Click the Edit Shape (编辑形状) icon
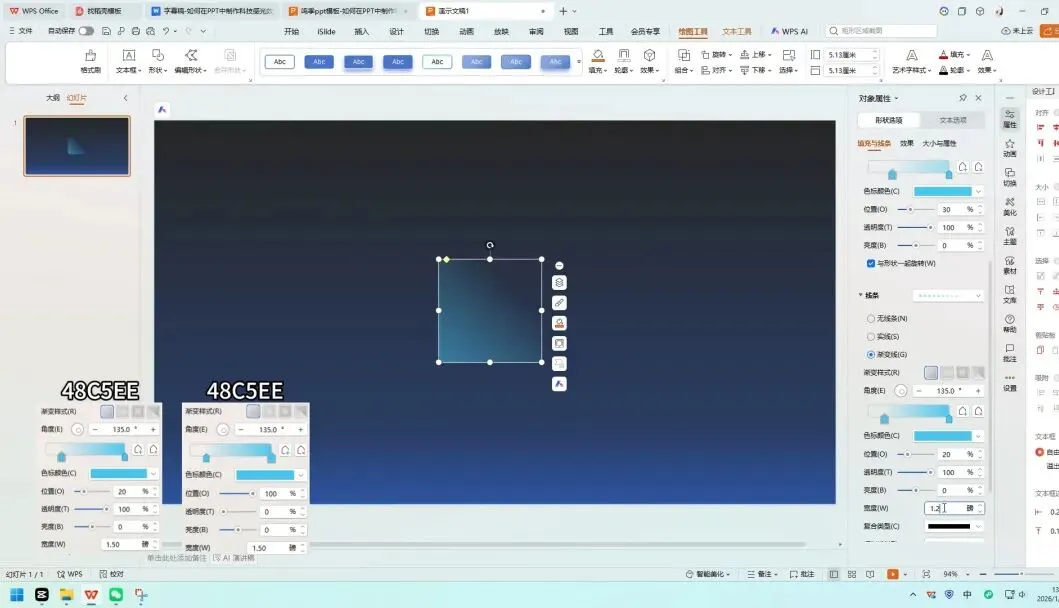Viewport: 1059px width, 608px height. point(191,55)
